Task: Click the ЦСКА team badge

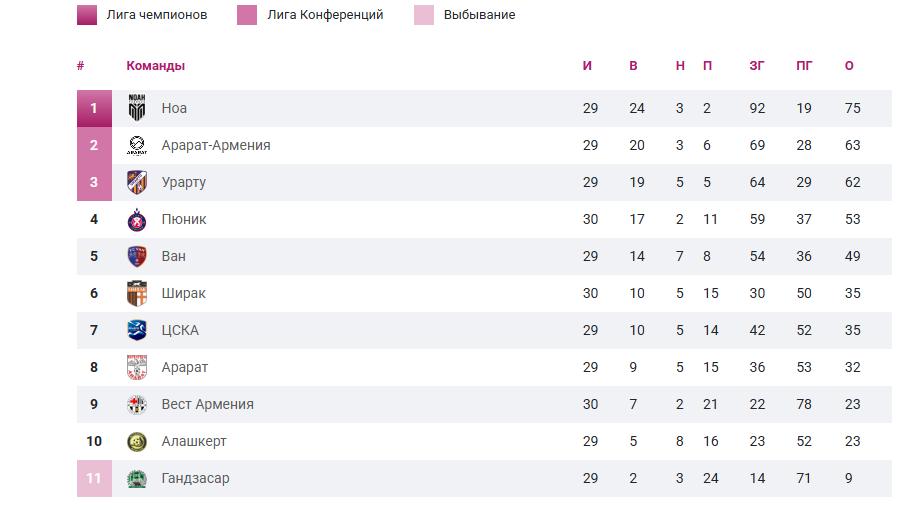Action: click(x=137, y=330)
